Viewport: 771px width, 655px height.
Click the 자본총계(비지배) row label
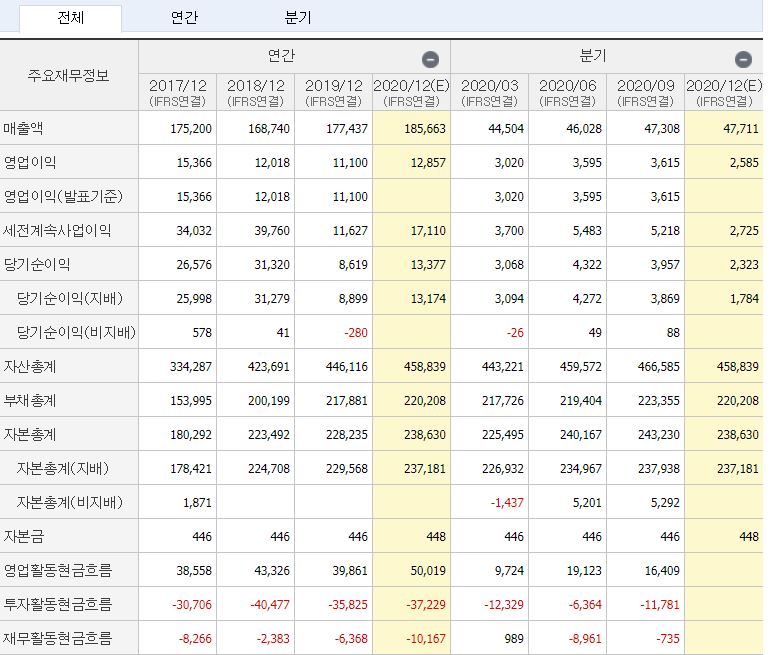(69, 502)
